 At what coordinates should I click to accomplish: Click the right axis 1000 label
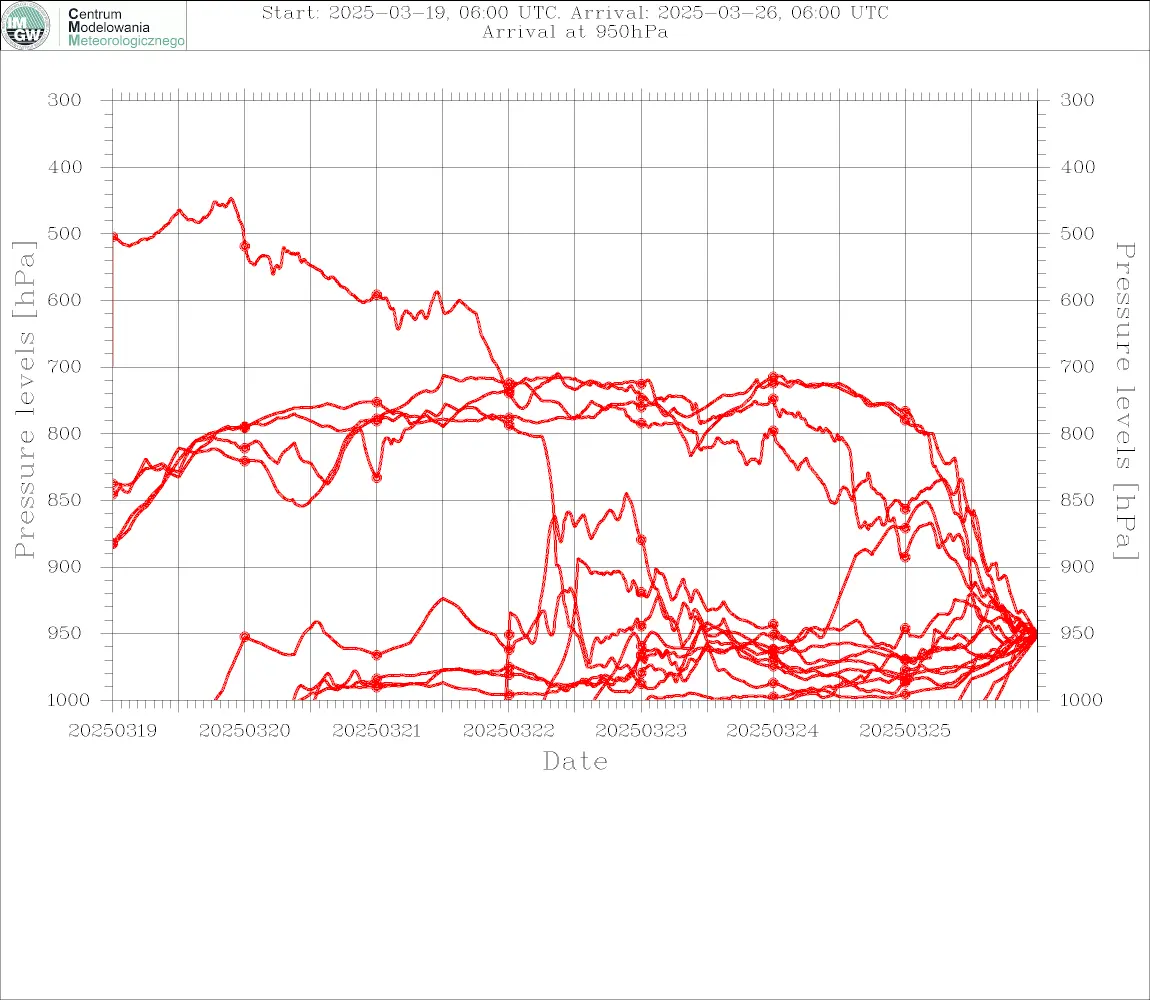(1082, 700)
